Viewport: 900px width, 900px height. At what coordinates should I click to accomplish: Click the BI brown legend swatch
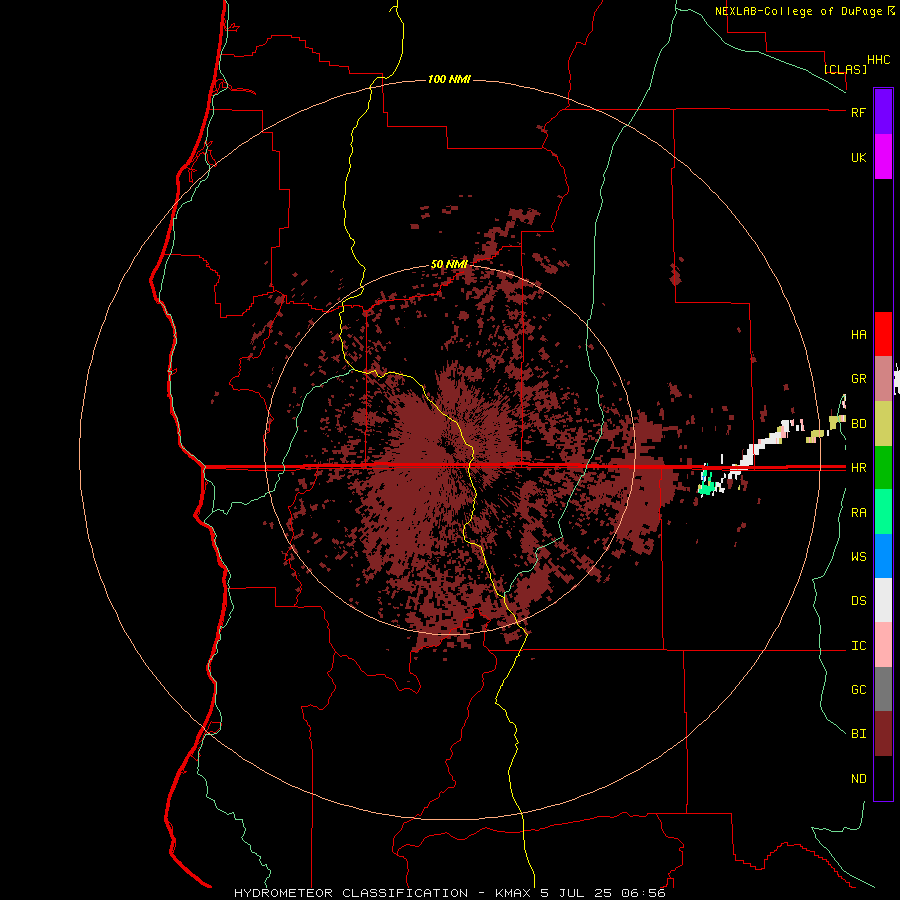tap(883, 734)
